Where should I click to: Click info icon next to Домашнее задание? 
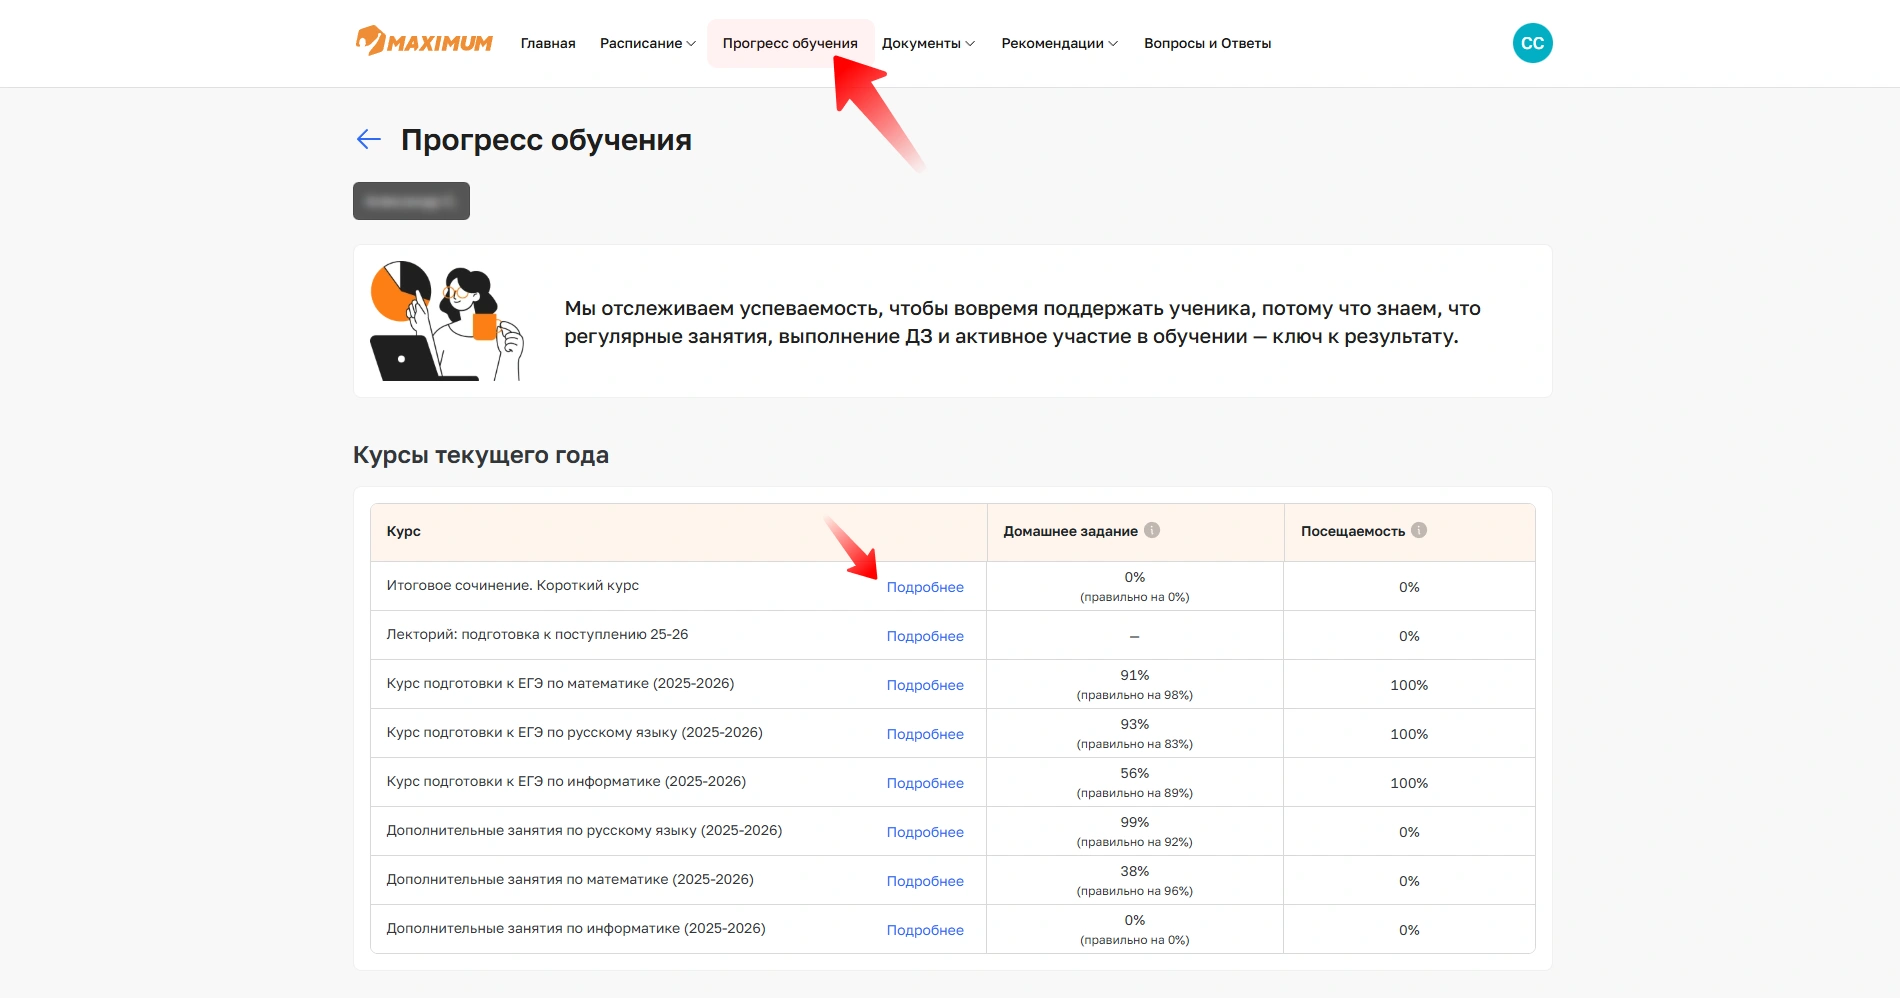(1152, 530)
